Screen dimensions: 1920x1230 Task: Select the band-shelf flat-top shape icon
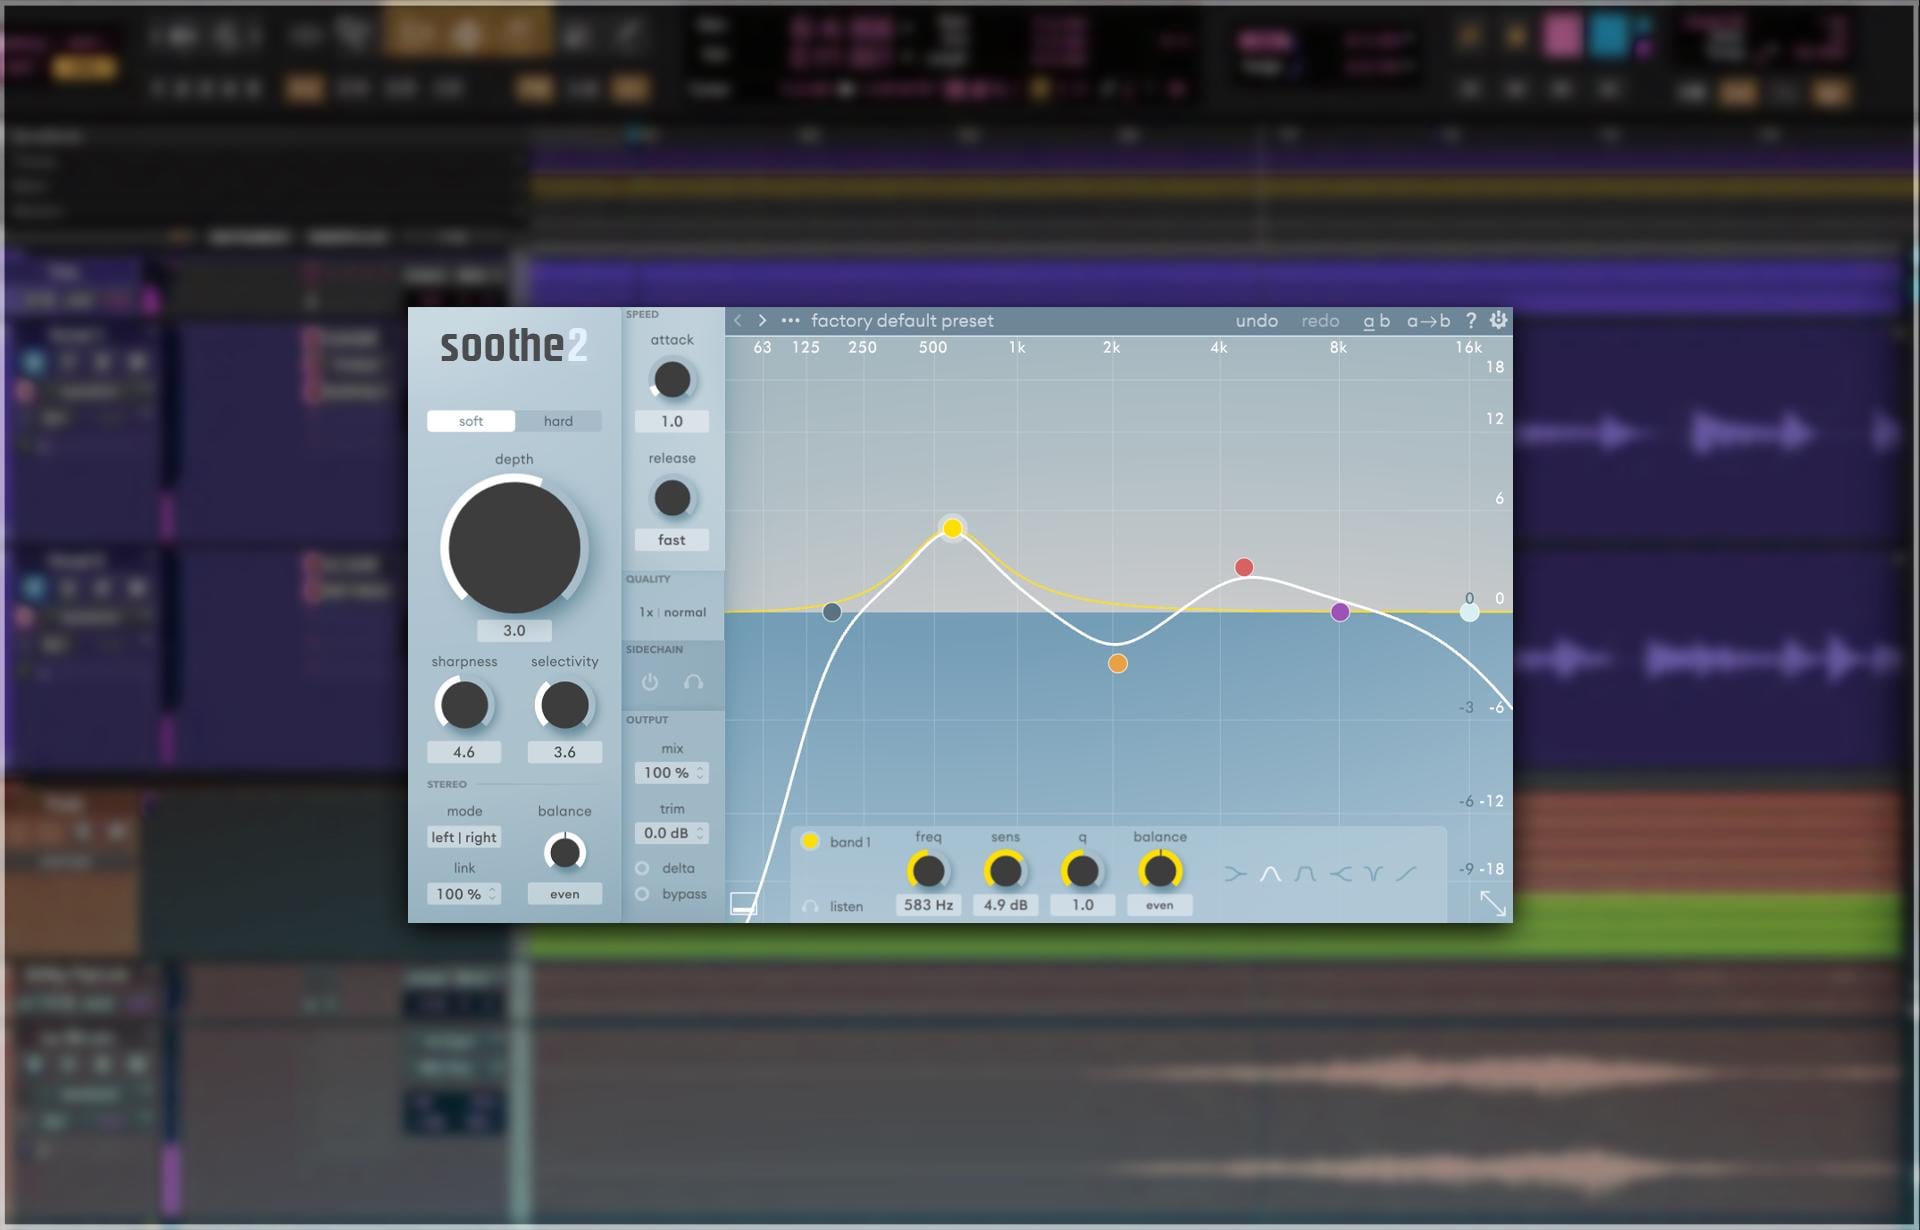(x=1305, y=874)
